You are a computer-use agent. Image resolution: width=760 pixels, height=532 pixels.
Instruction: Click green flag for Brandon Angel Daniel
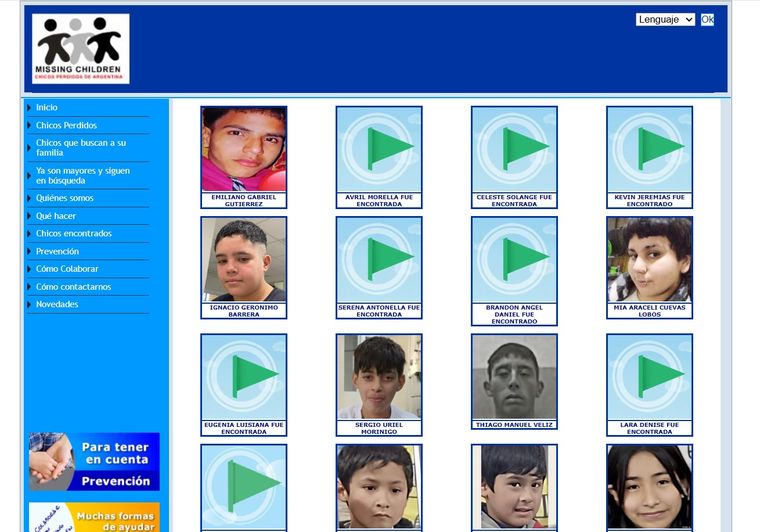pos(514,259)
